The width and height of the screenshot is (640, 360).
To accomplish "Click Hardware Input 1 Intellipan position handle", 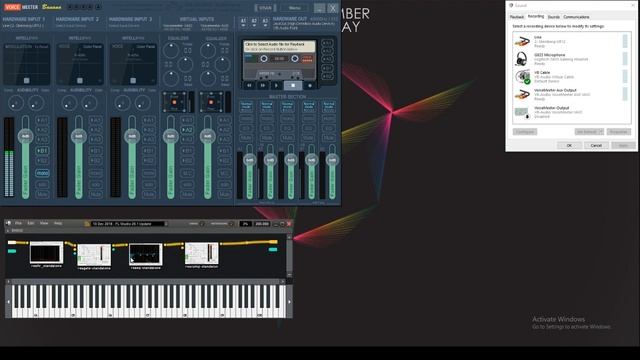I will point(27,80).
